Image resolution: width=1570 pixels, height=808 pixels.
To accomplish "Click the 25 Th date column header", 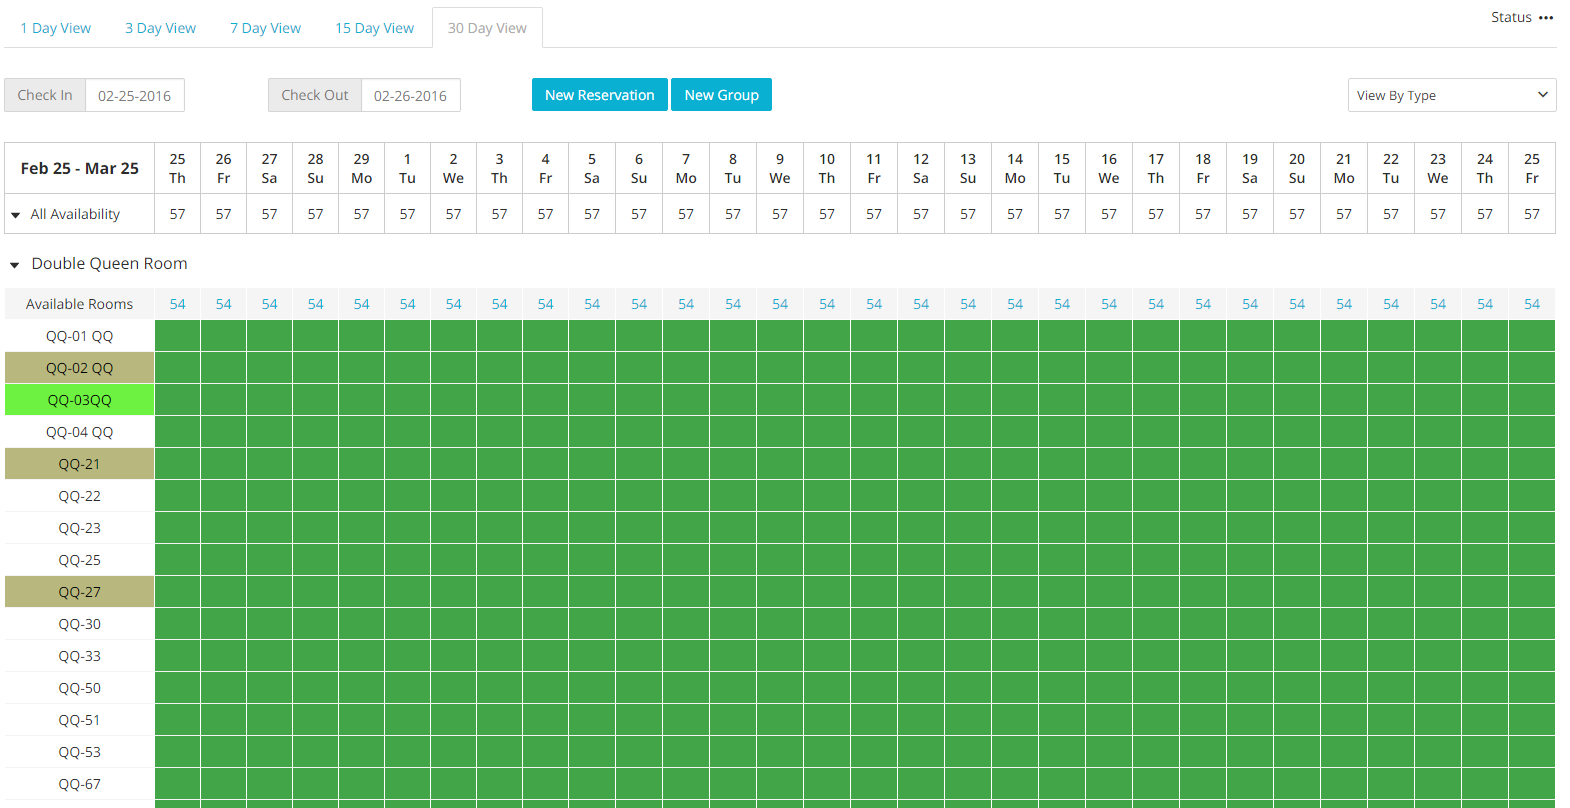I will [177, 168].
